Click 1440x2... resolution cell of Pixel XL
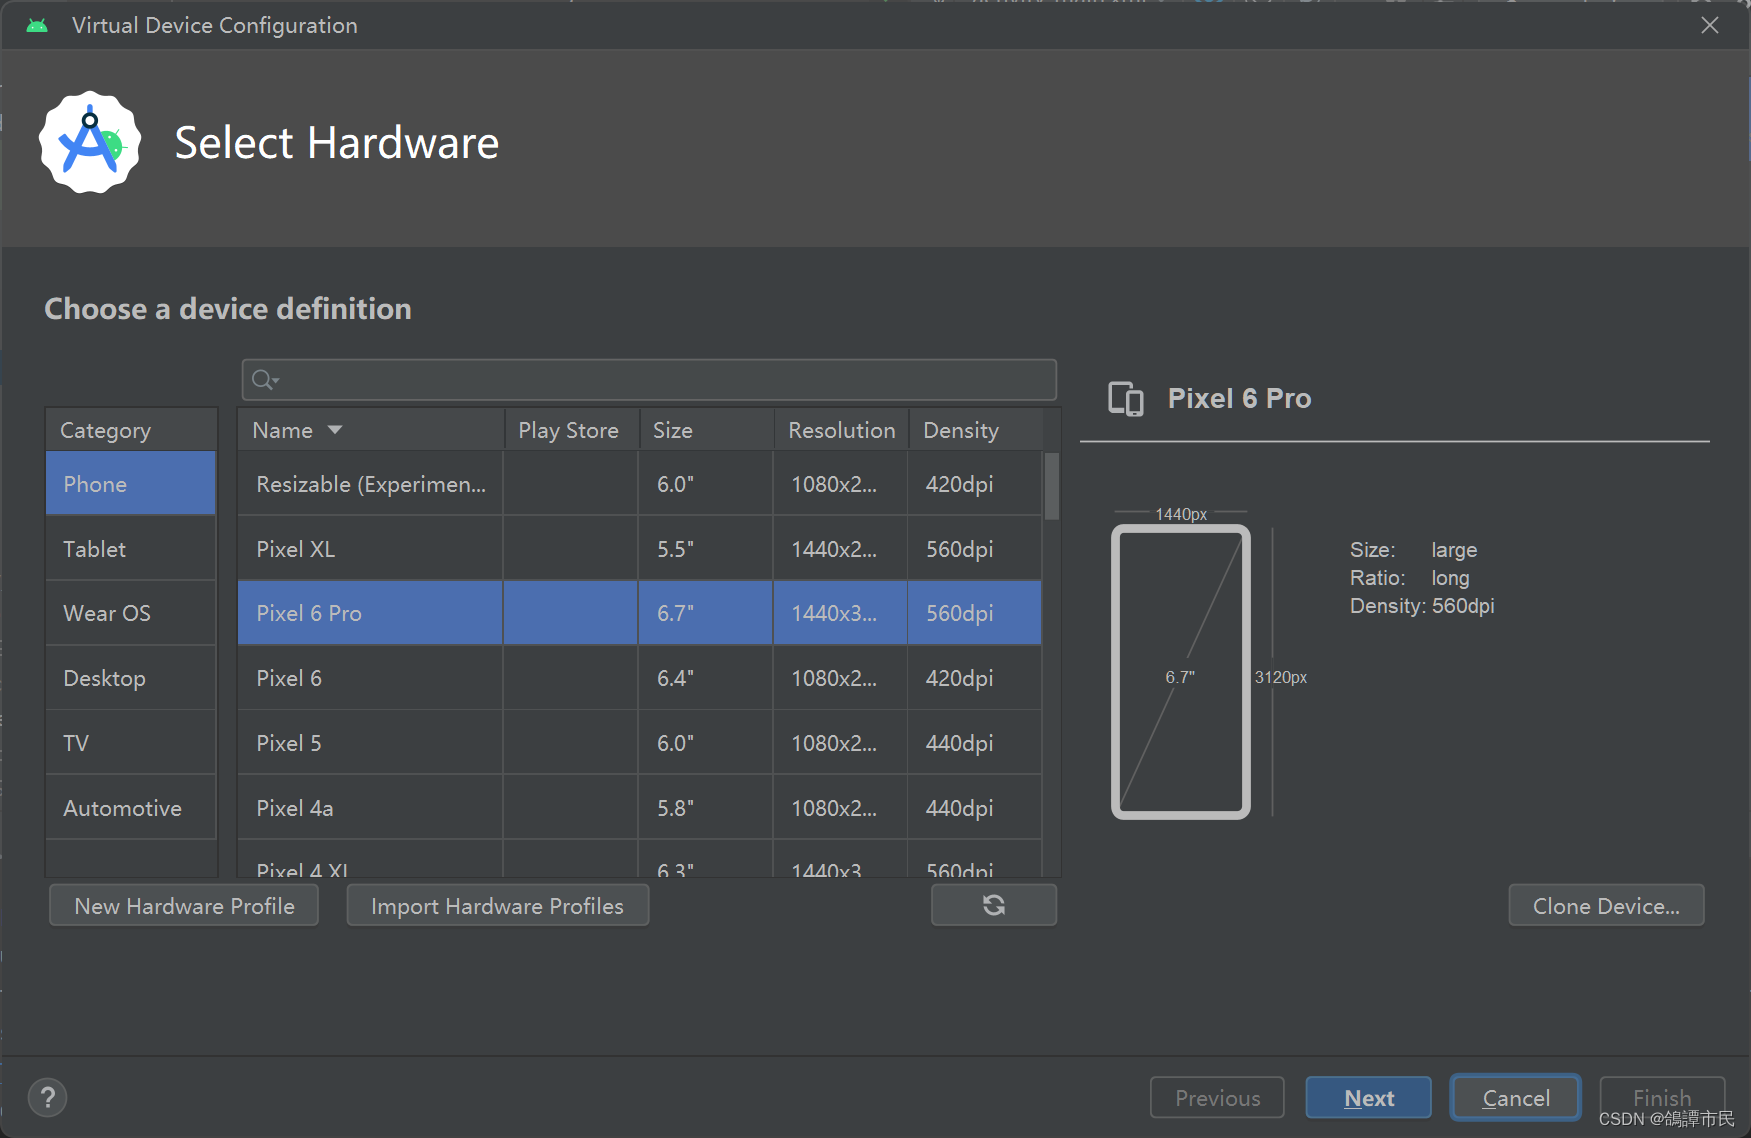Image resolution: width=1751 pixels, height=1138 pixels. [841, 549]
